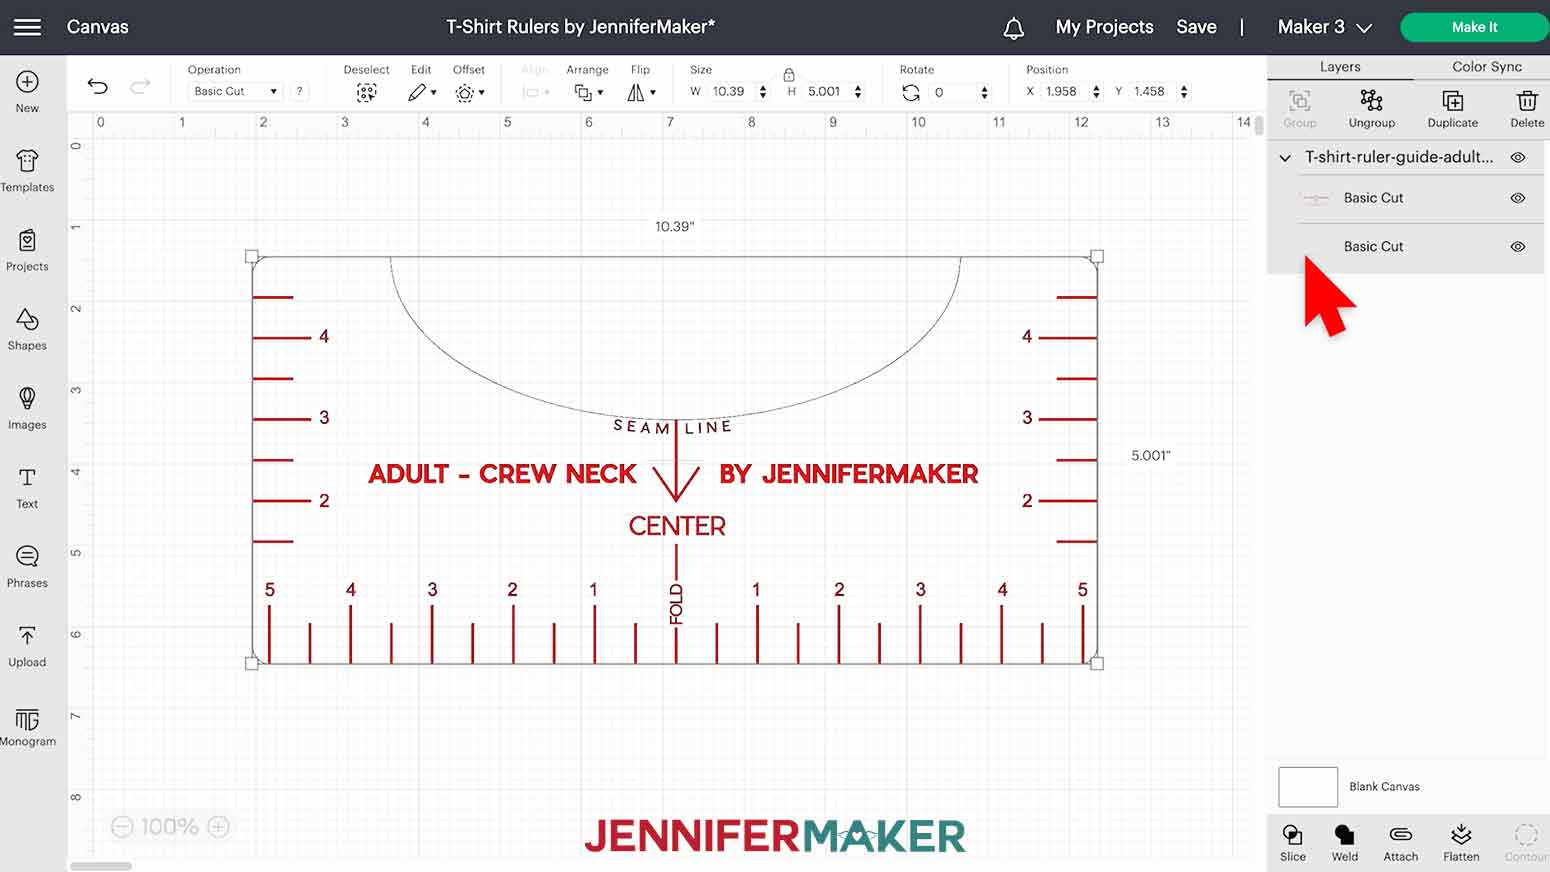The image size is (1550, 872).
Task: Click the green Make It button
Action: pos(1474,27)
